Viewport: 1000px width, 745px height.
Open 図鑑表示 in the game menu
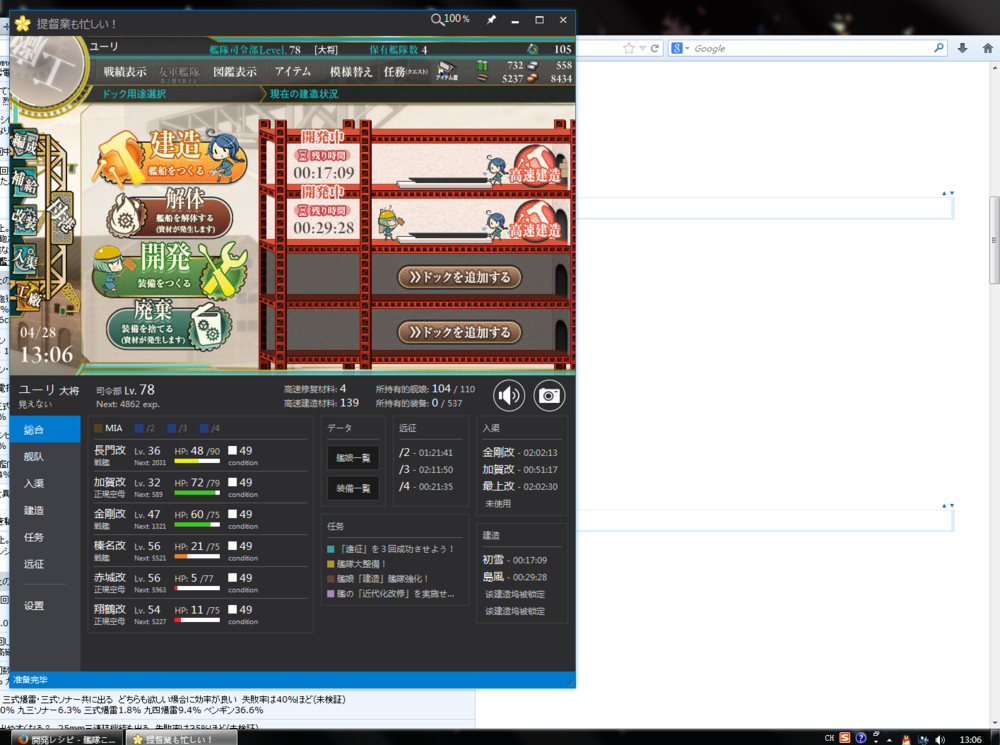(x=235, y=72)
